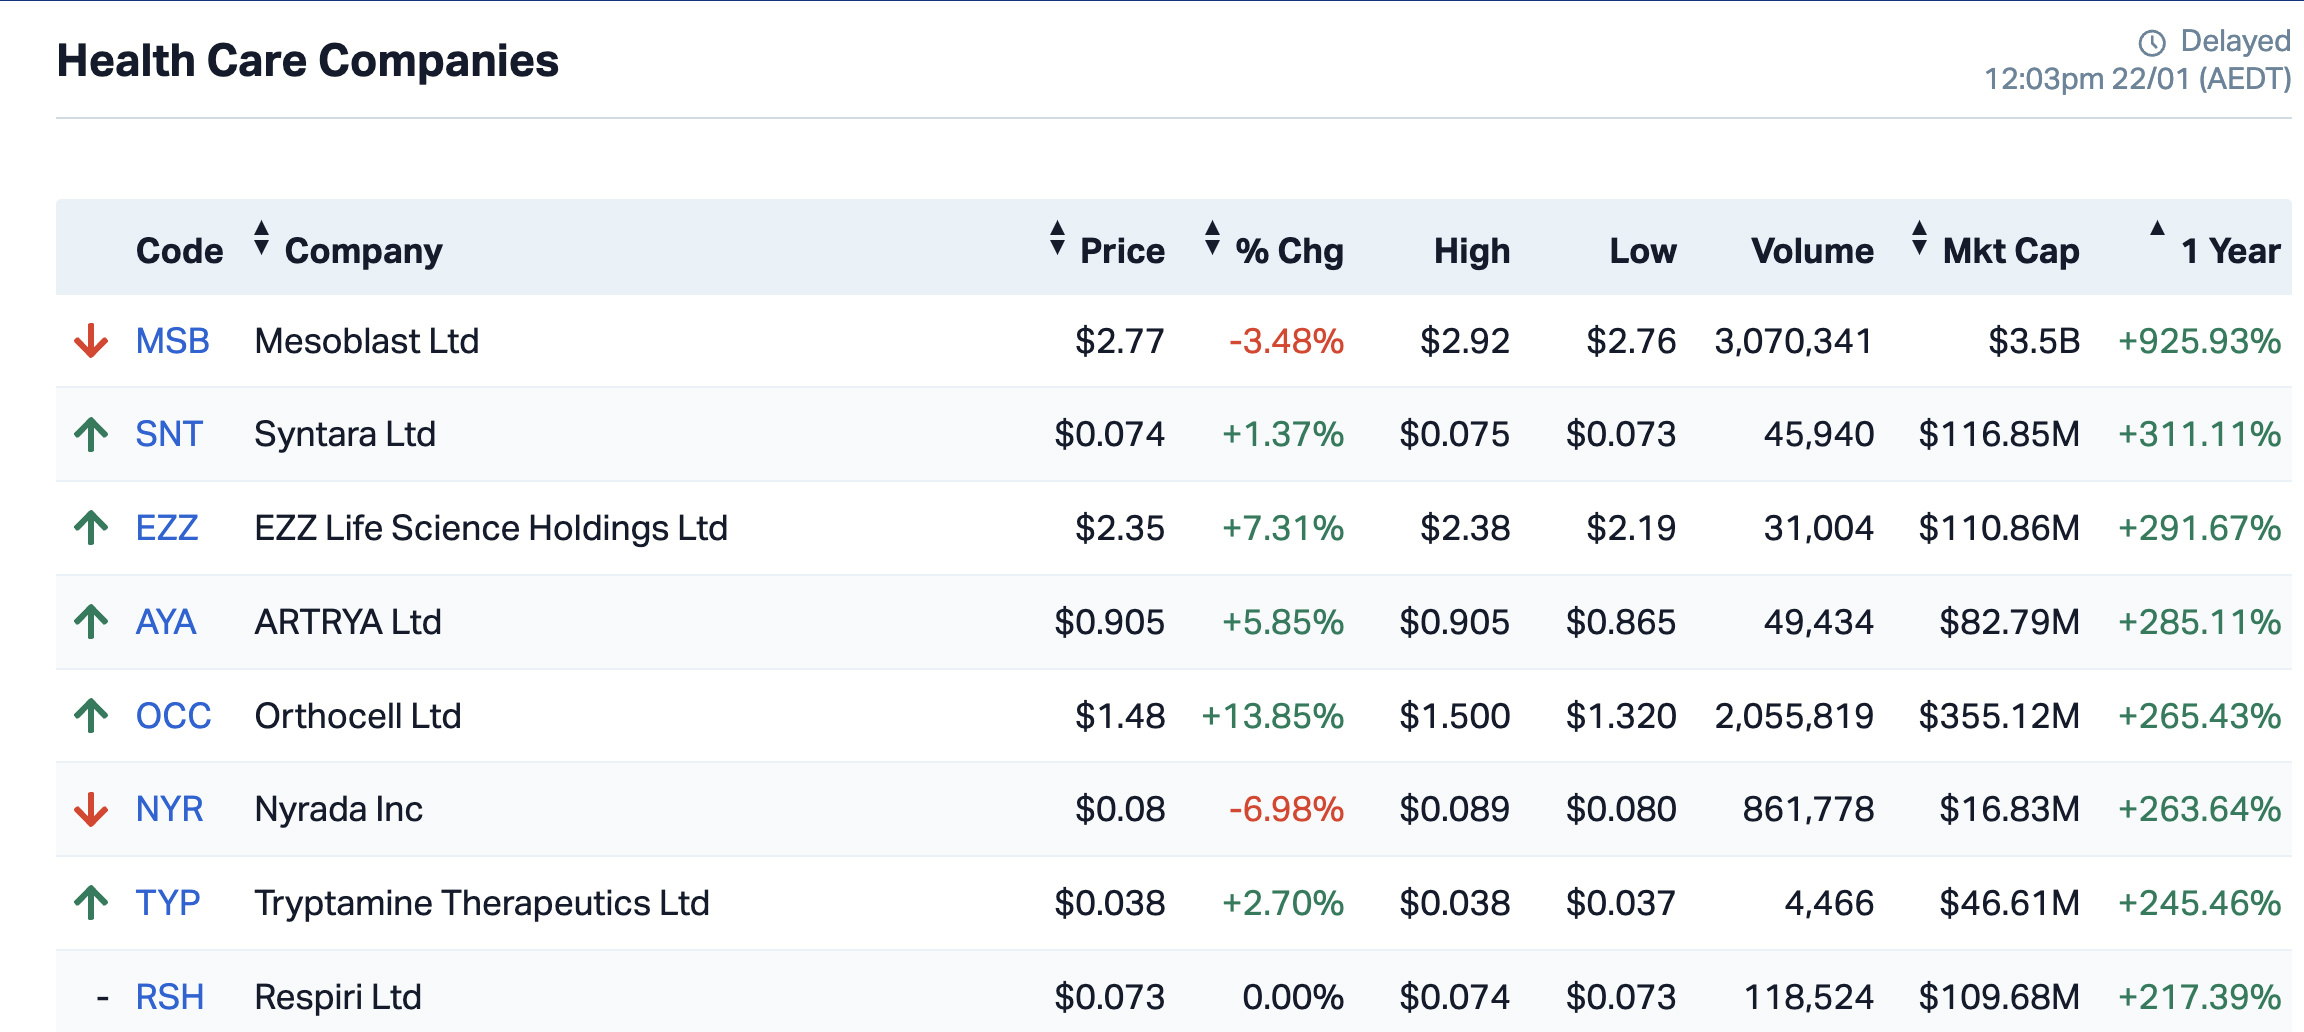Sort by % Chg using its sort arrows
2304x1032 pixels.
click(1213, 238)
